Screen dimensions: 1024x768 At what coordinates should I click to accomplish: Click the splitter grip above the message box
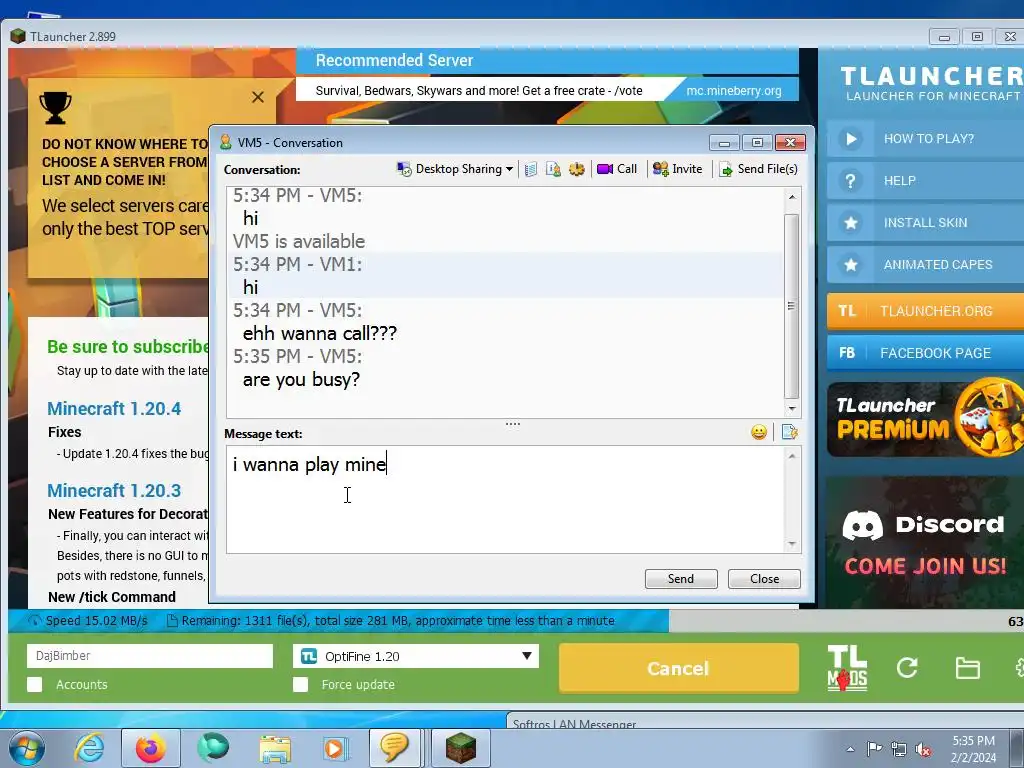click(513, 424)
